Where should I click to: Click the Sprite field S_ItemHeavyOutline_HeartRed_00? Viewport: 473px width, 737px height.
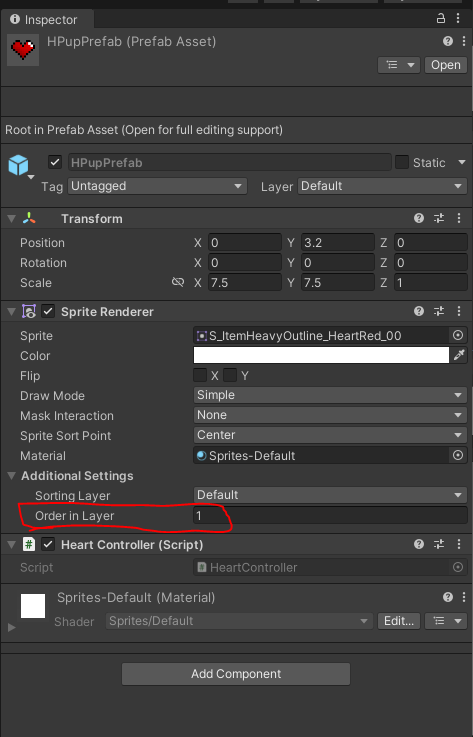tap(321, 336)
